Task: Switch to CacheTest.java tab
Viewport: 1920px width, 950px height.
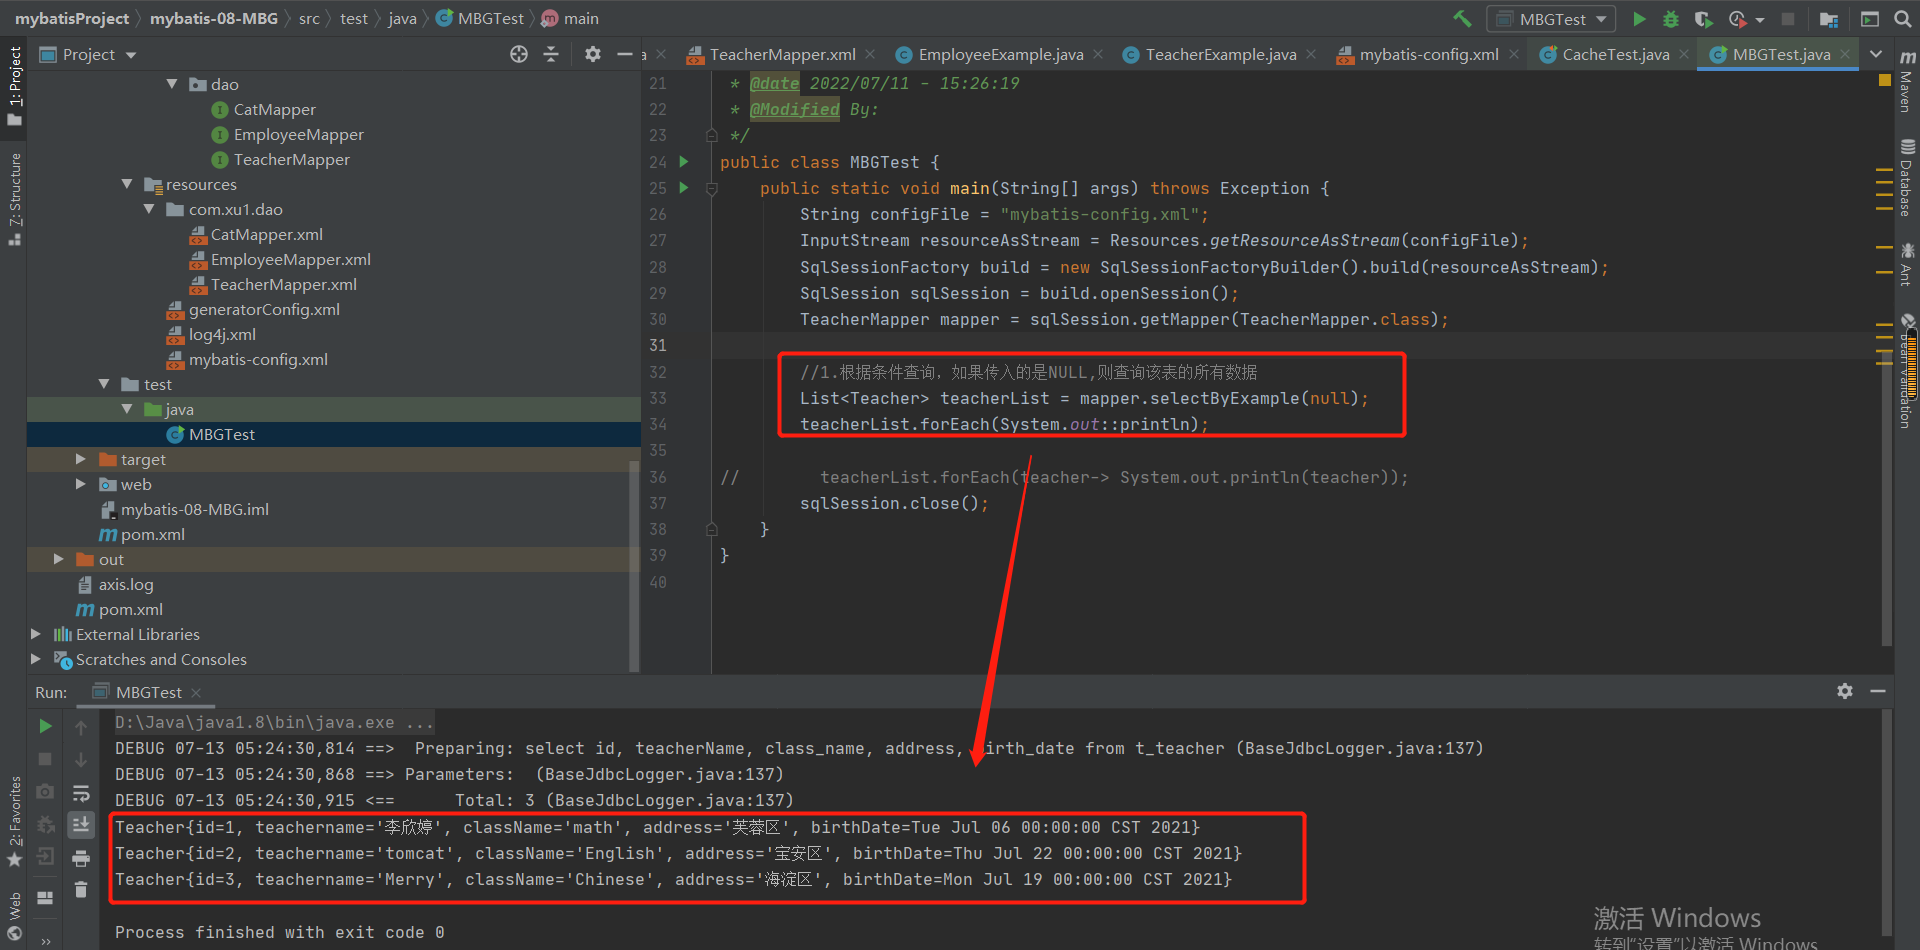Action: click(x=1615, y=54)
